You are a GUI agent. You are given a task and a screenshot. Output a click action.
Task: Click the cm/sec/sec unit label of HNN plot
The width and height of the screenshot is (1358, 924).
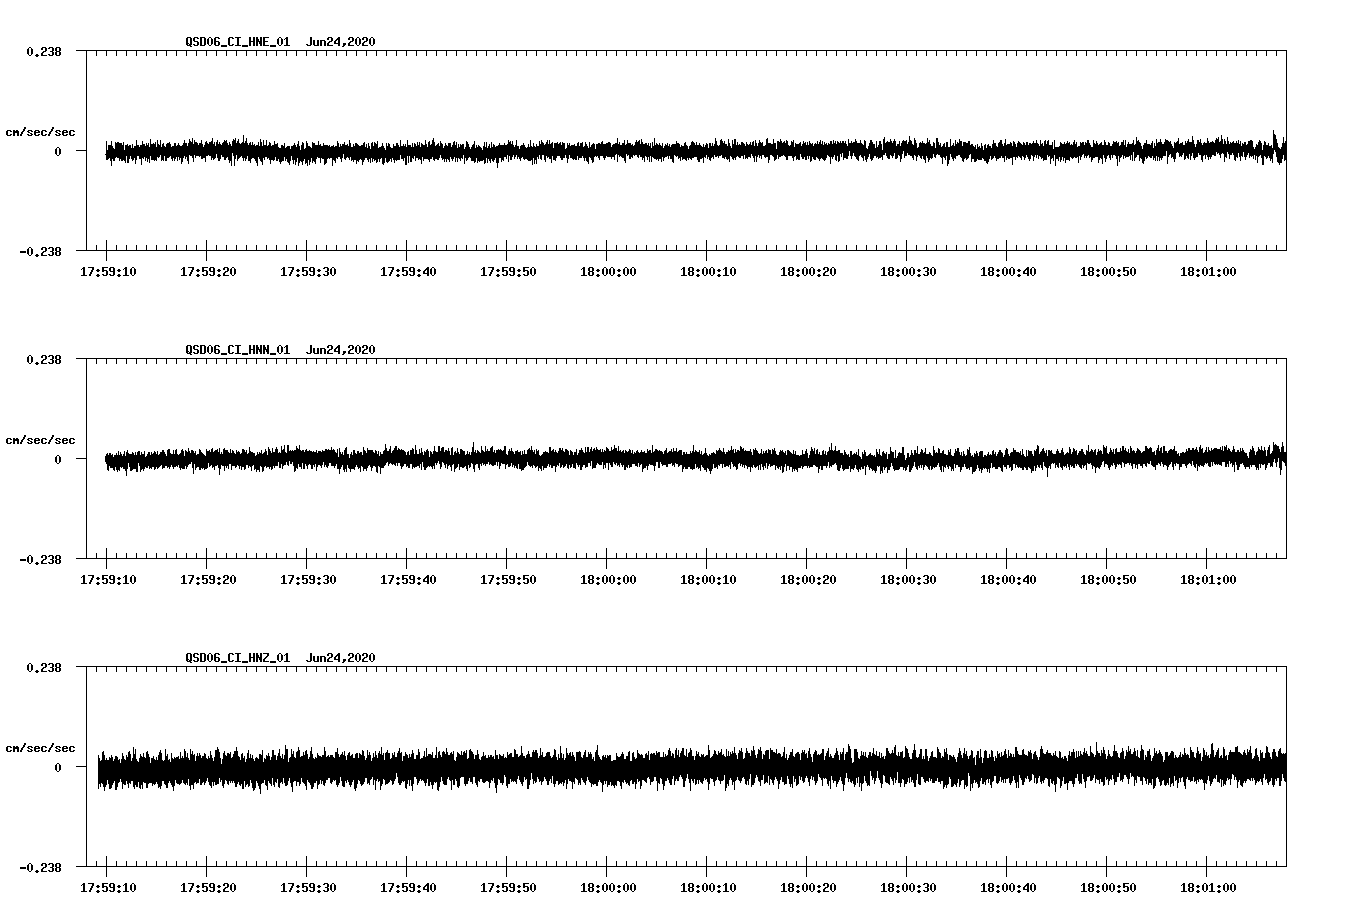[40, 440]
